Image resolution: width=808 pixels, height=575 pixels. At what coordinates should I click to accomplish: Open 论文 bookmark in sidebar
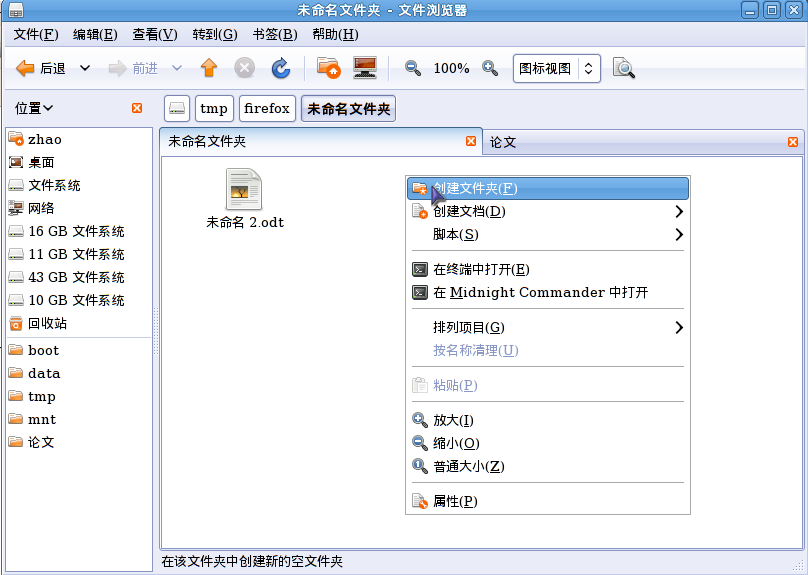click(x=80, y=442)
